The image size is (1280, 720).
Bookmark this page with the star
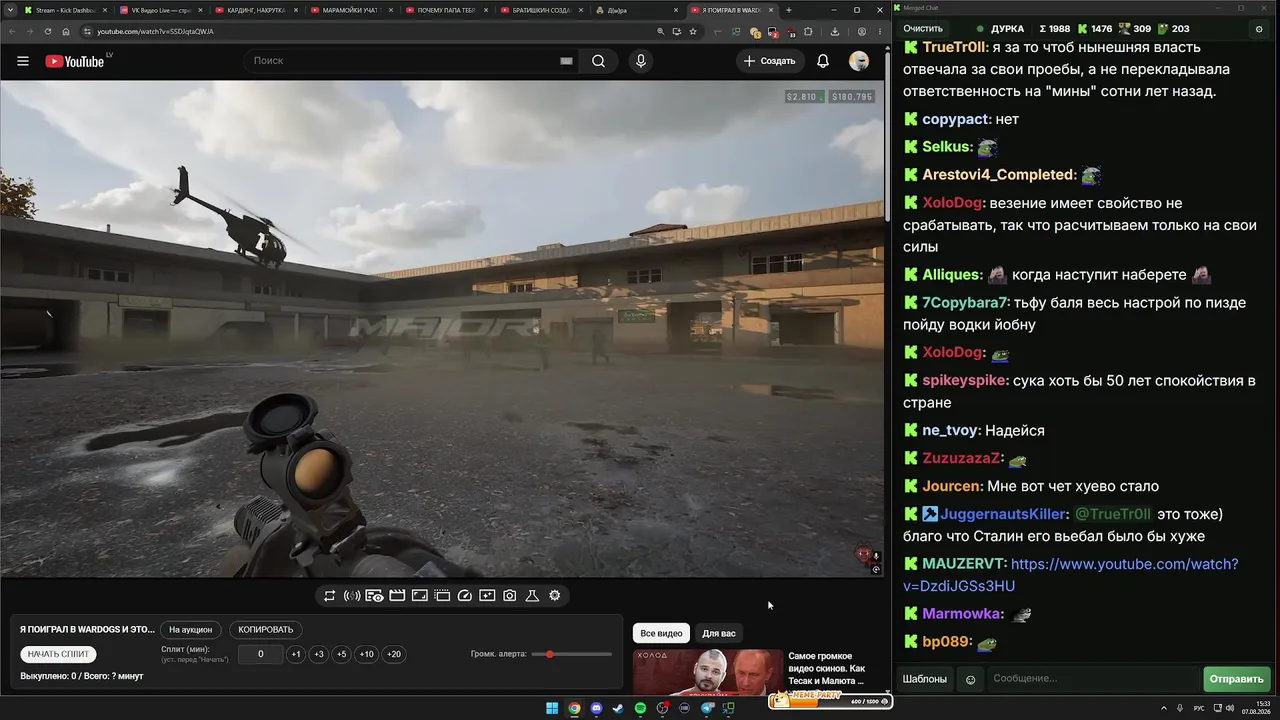tap(693, 31)
